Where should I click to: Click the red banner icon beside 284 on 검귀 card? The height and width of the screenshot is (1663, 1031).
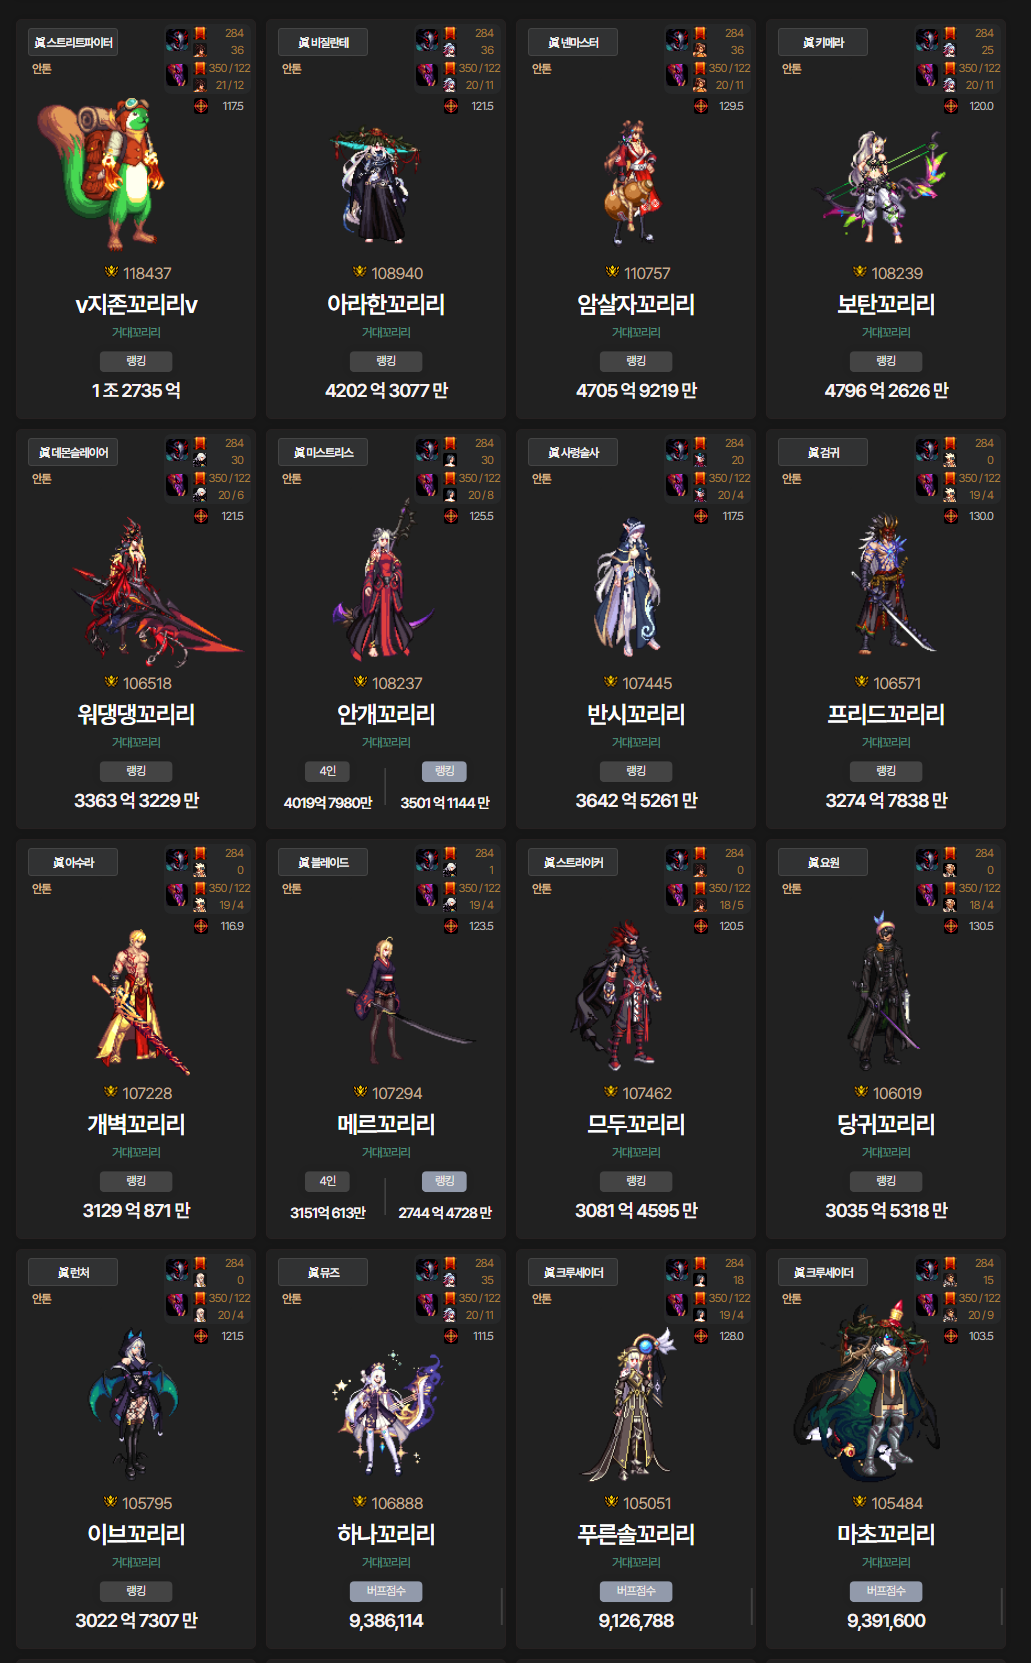(950, 443)
